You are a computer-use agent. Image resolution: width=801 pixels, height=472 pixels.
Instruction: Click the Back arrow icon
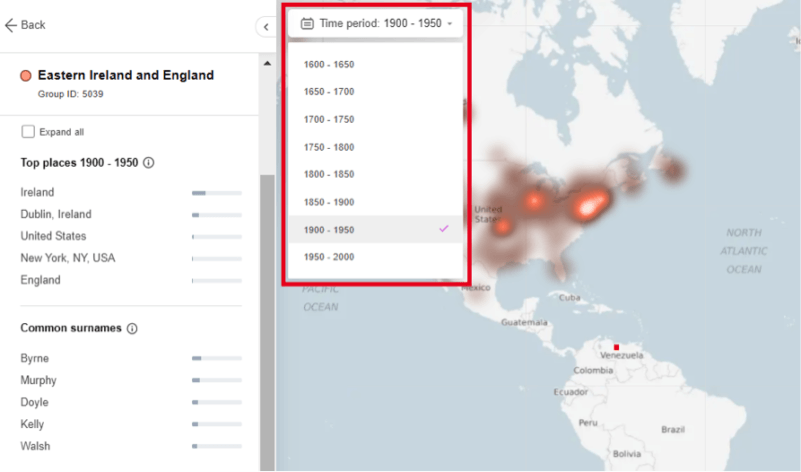point(11,25)
